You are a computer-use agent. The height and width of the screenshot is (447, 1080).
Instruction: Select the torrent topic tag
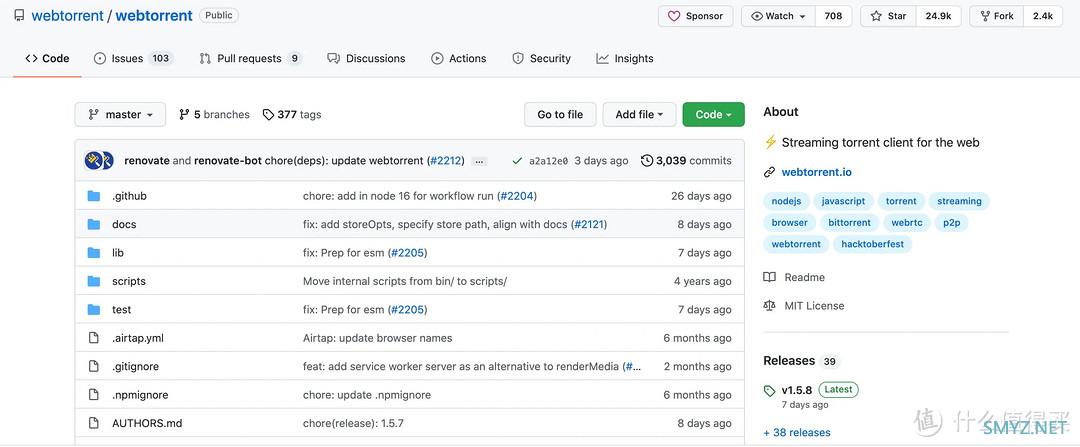(901, 201)
